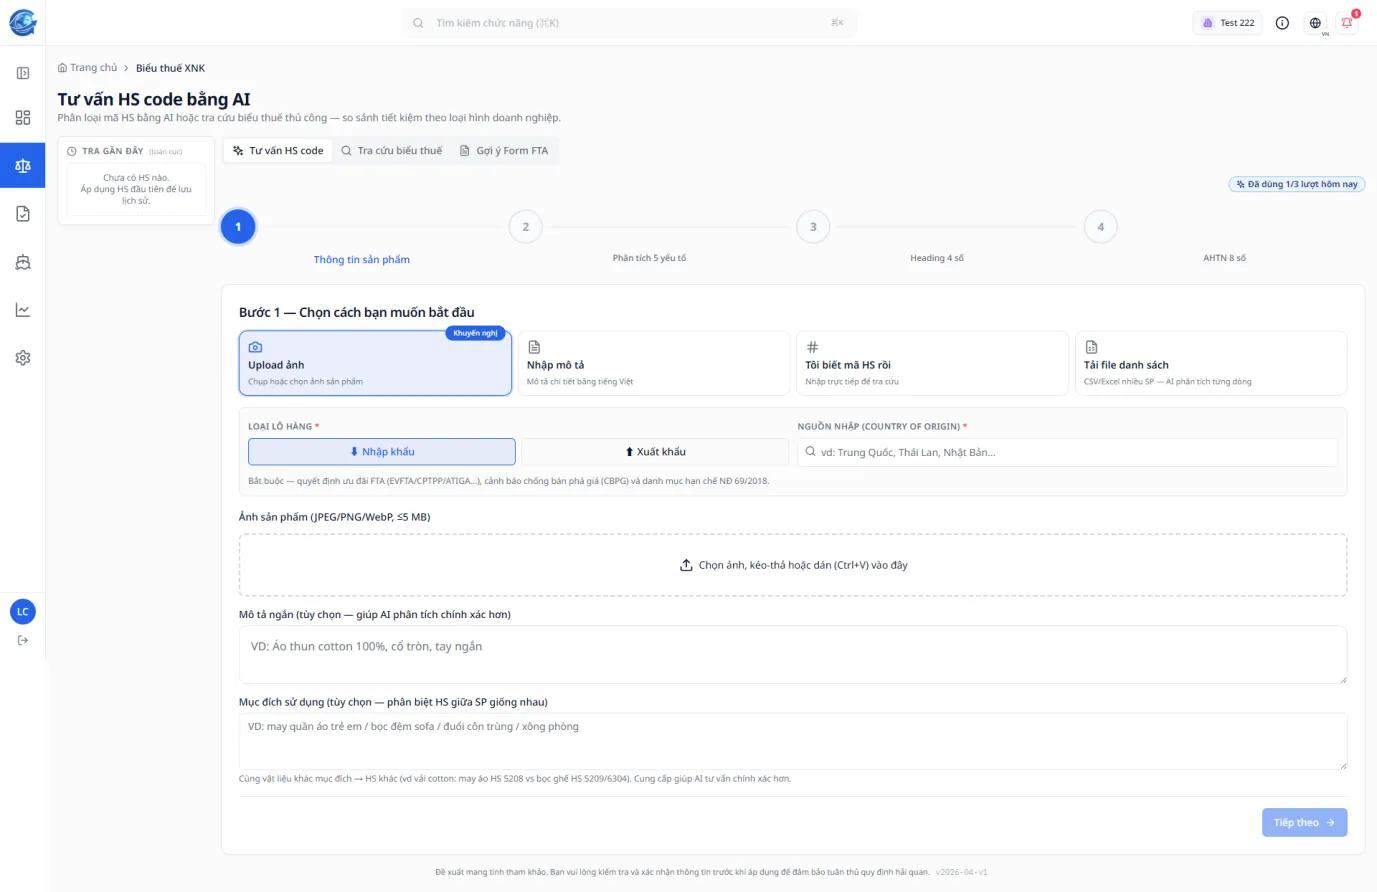Open the line chart analytics icon

(x=23, y=310)
